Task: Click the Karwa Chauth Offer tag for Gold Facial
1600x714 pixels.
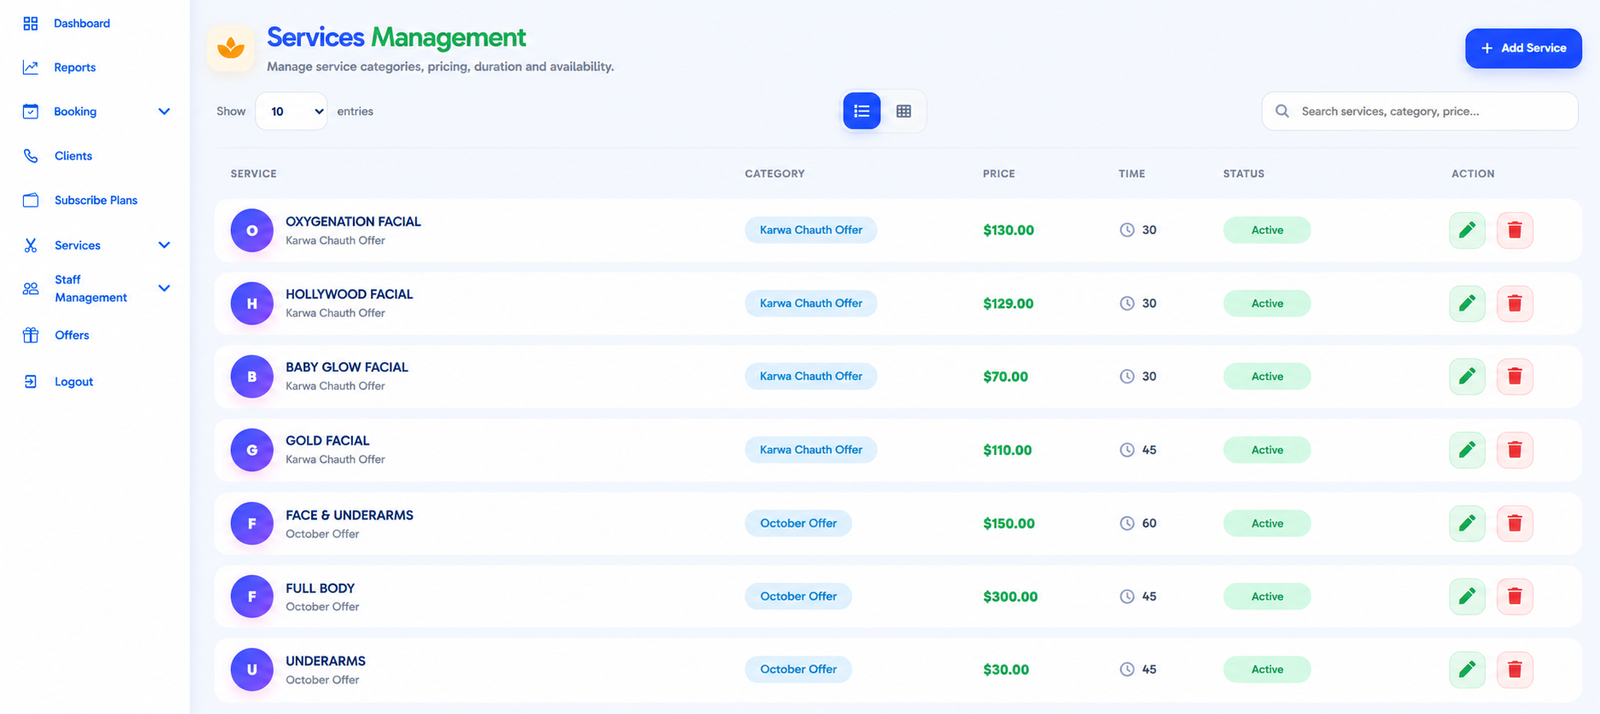Action: [x=811, y=450]
